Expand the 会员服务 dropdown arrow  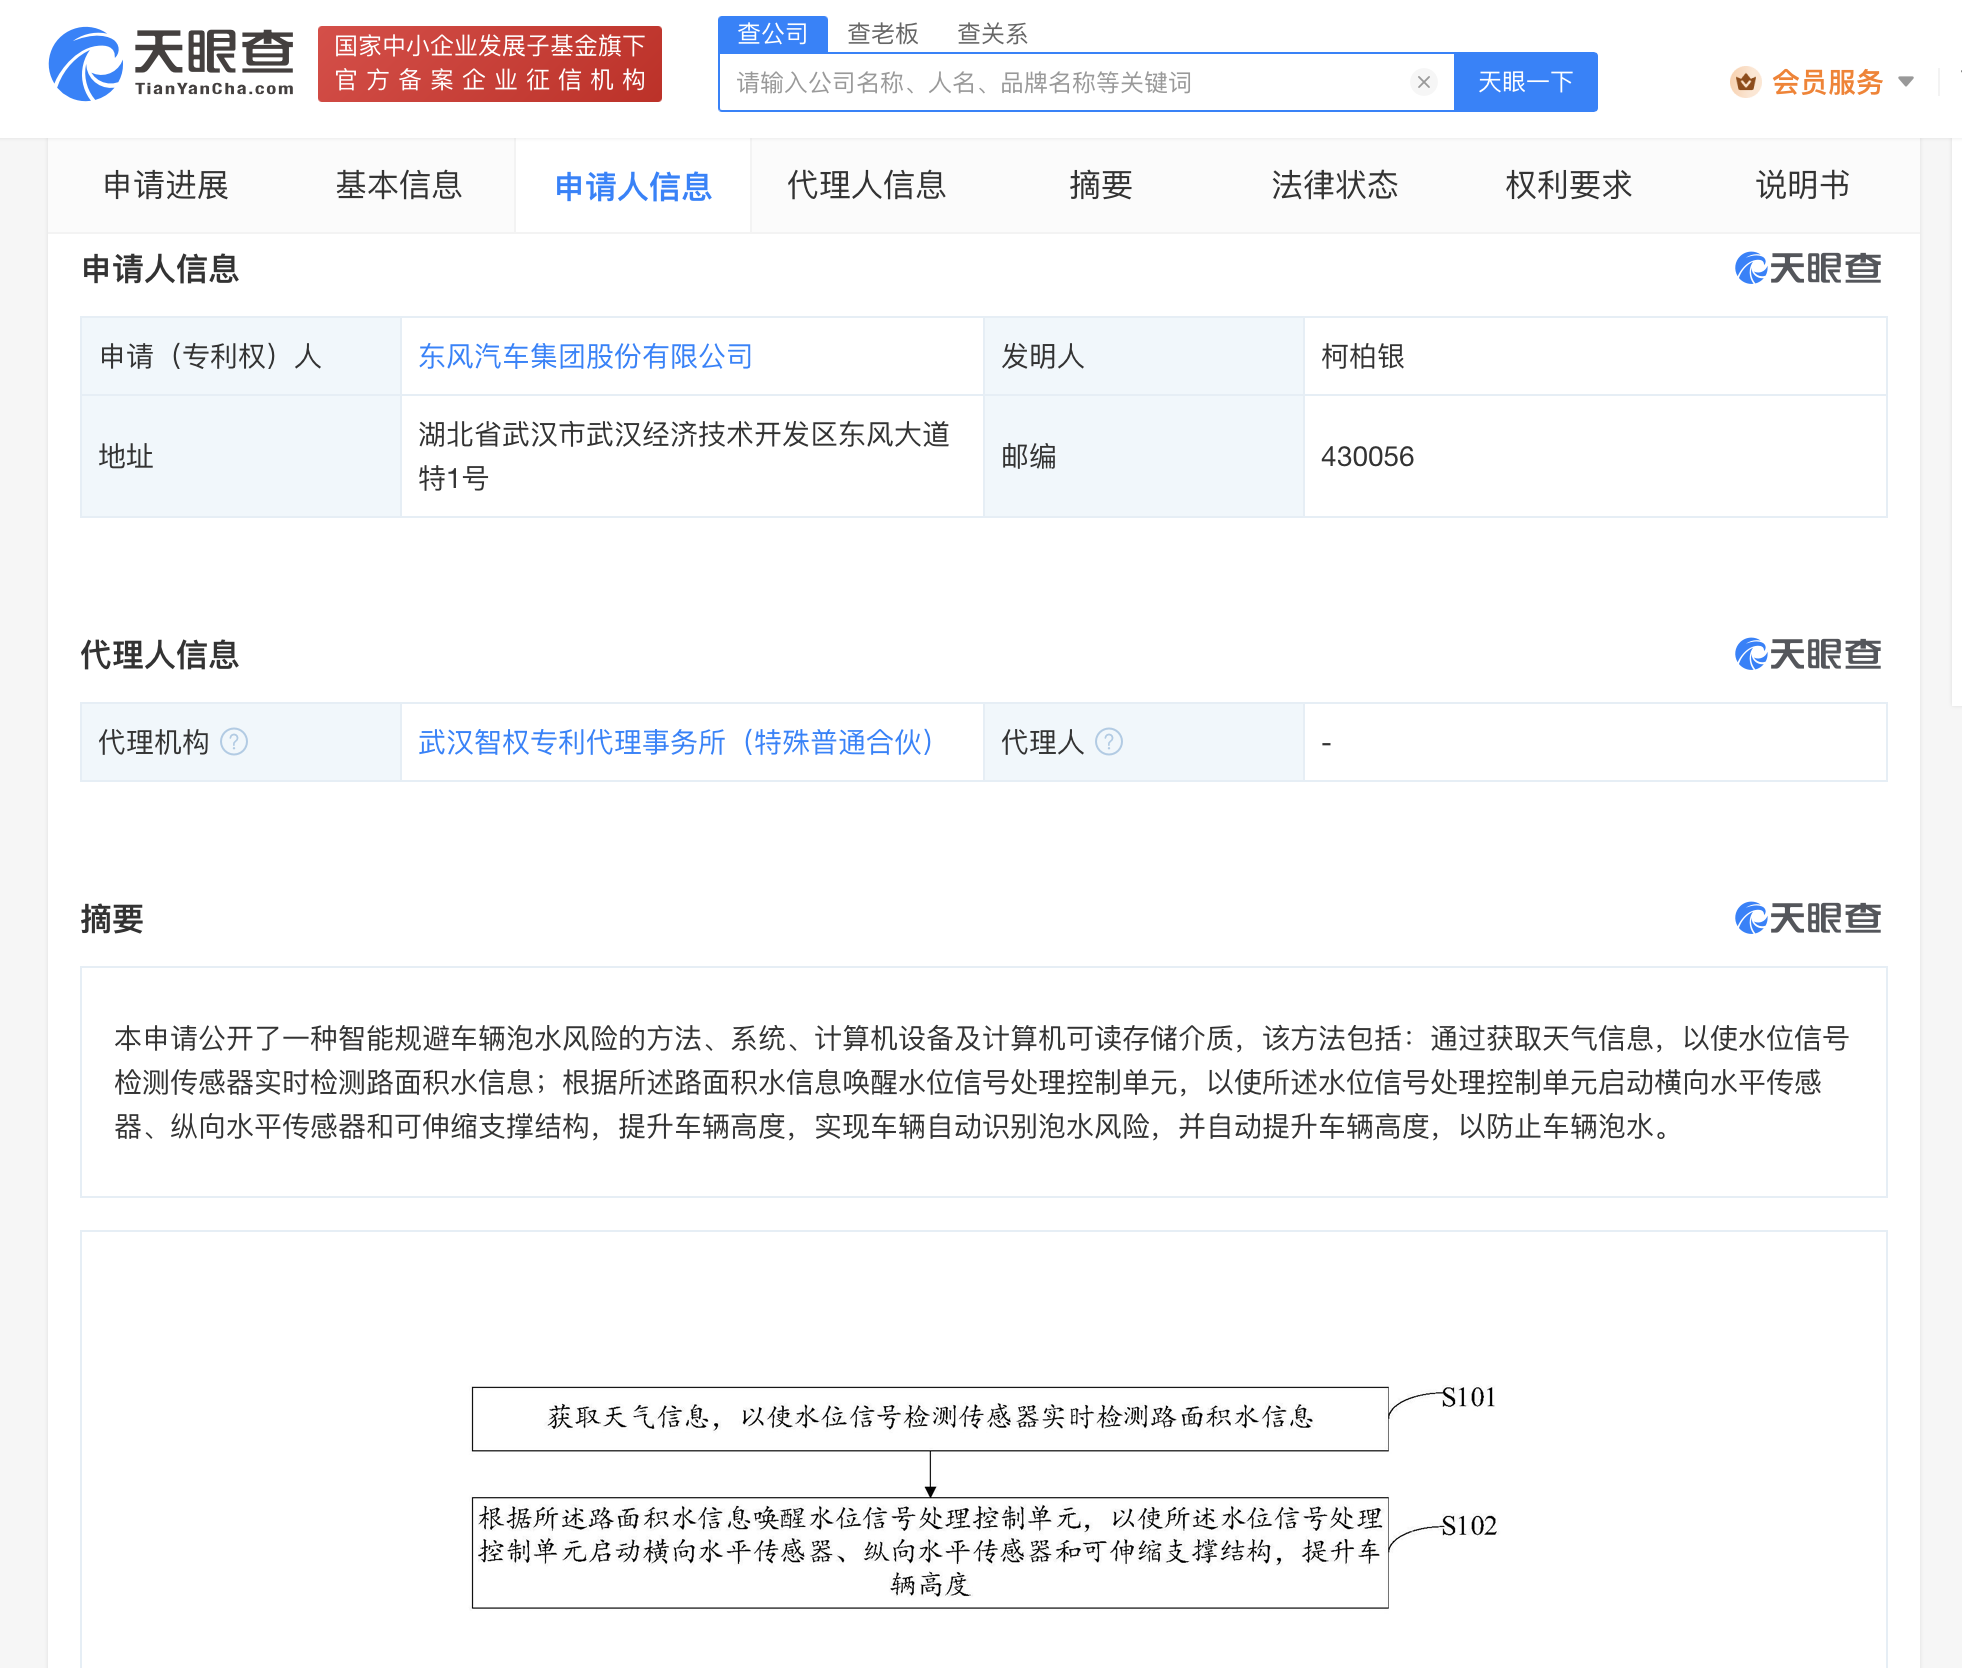(x=1906, y=82)
